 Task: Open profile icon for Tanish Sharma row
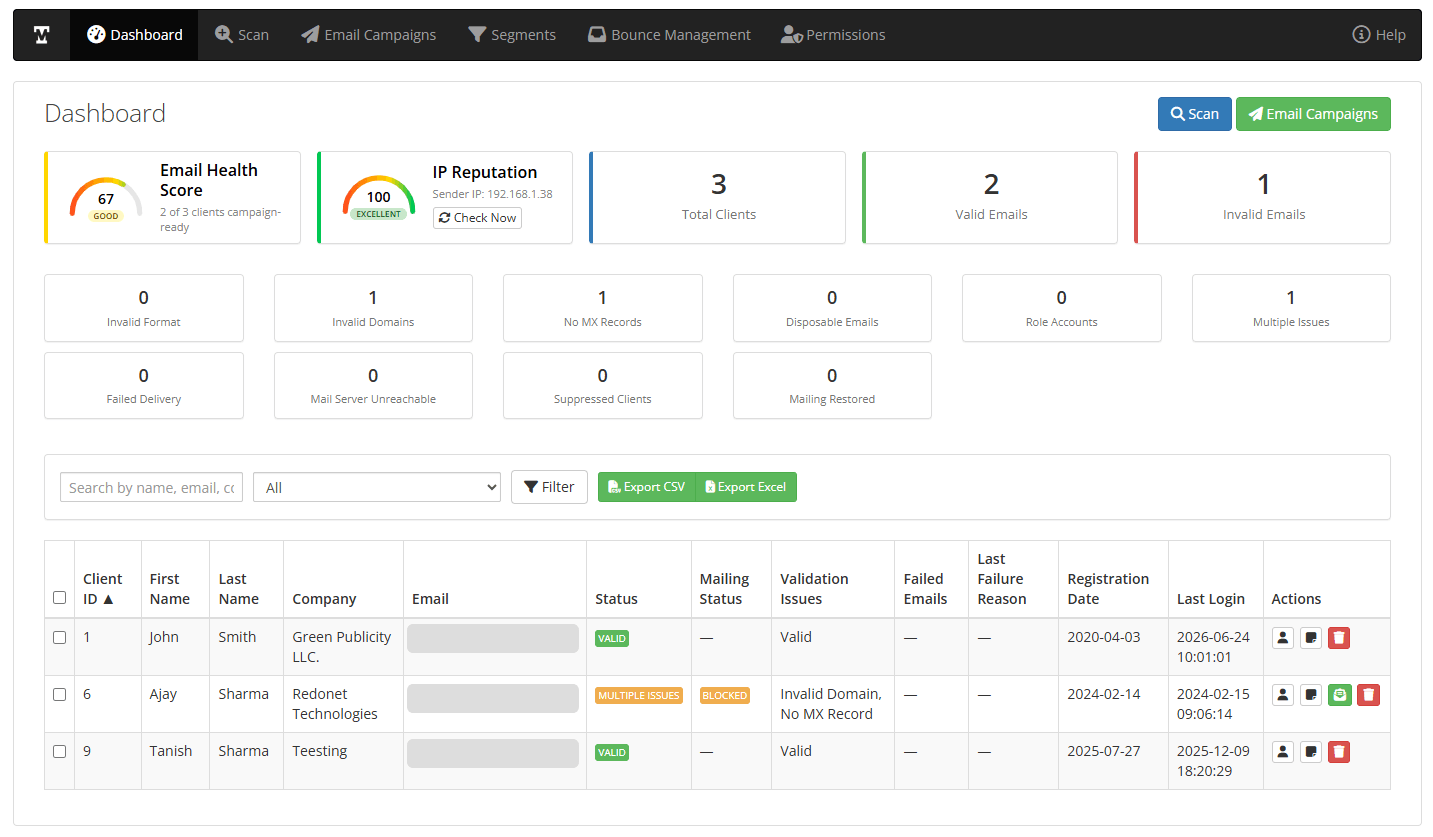(1283, 751)
